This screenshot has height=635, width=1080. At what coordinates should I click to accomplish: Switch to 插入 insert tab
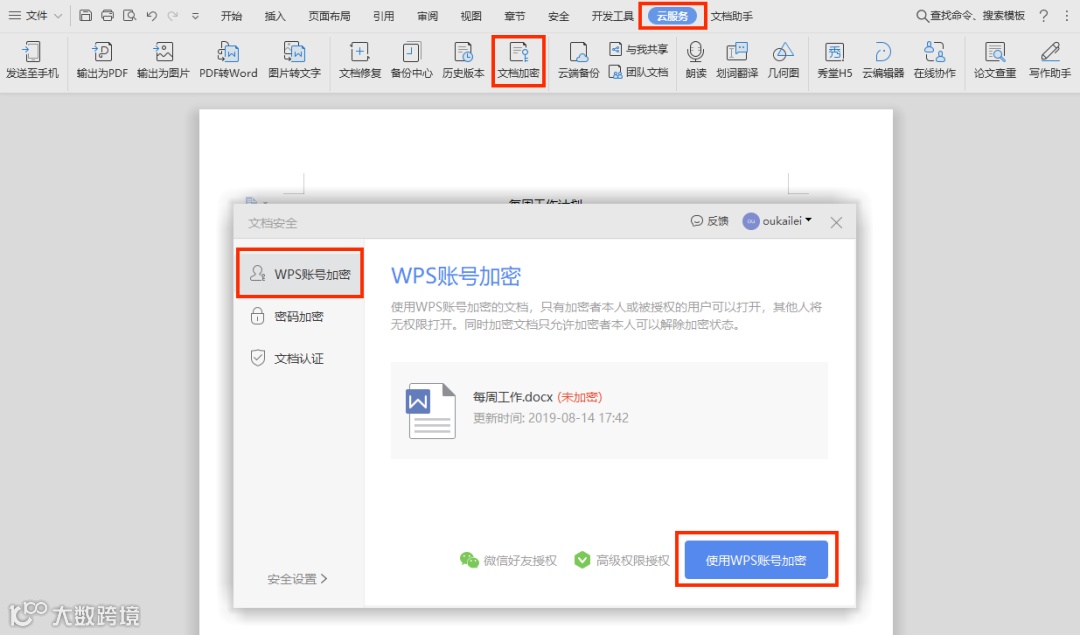275,16
